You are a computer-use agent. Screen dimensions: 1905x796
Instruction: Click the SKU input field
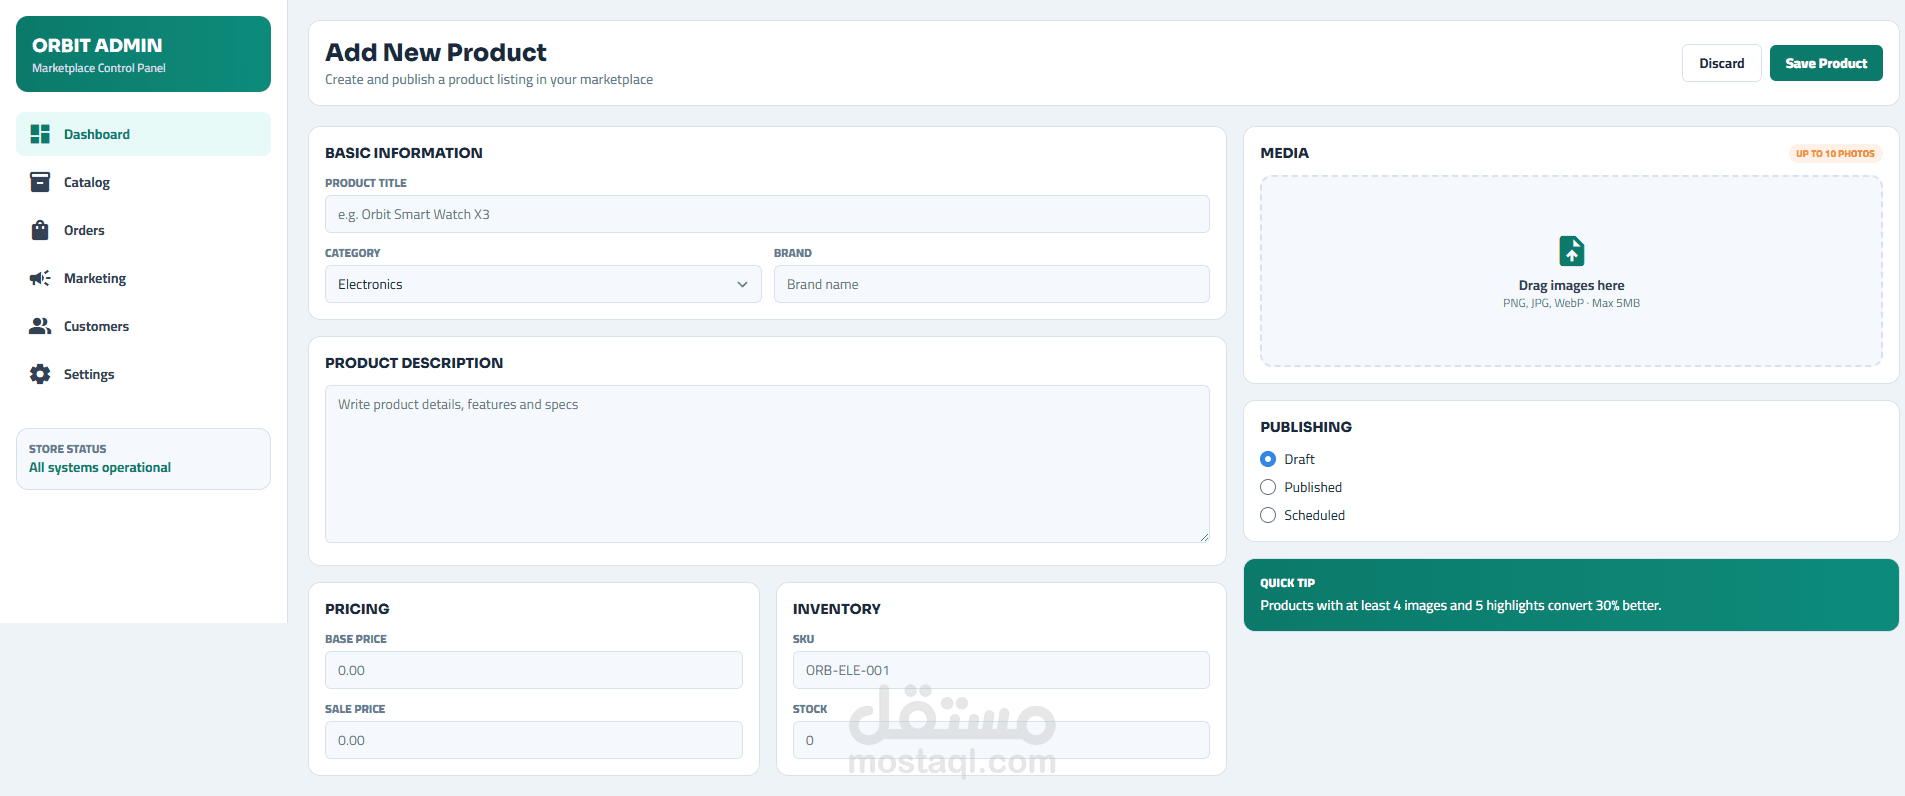coord(1001,670)
